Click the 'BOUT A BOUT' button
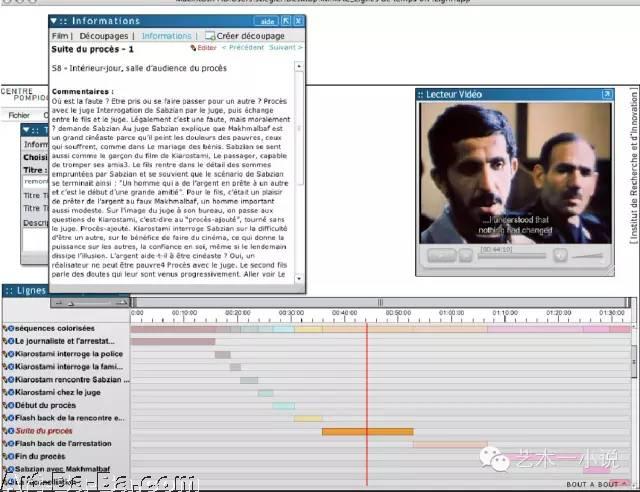This screenshot has height=492, width=640. tap(597, 484)
